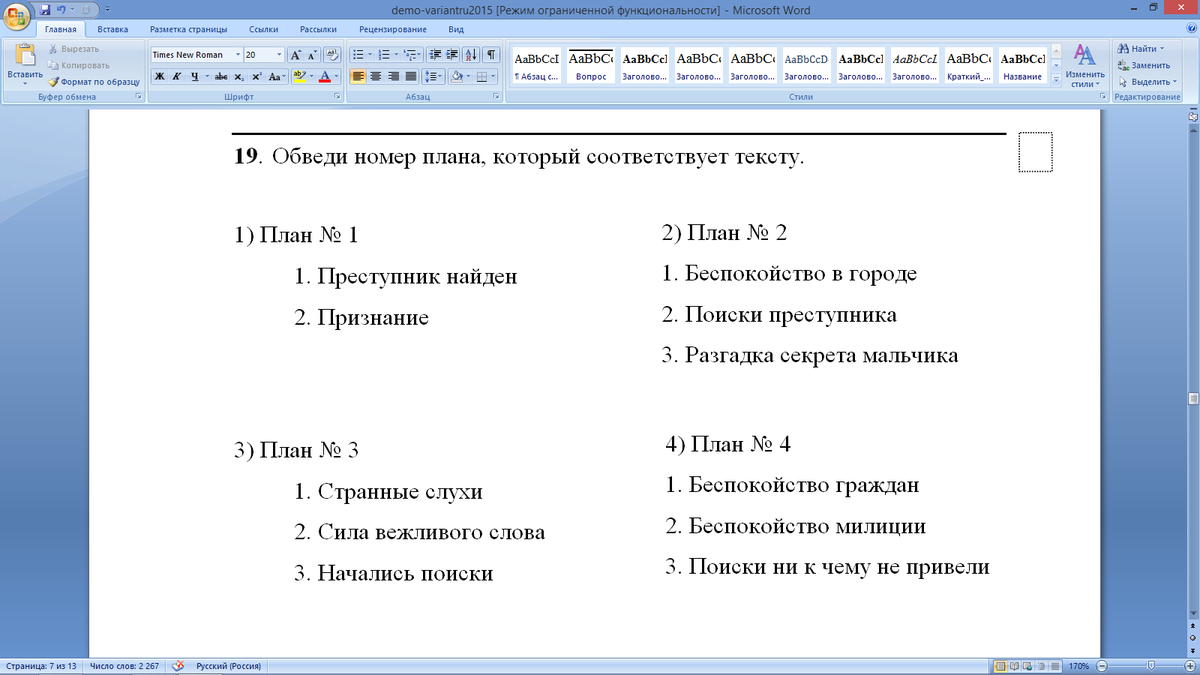Viewport: 1200px width, 675px height.
Task: Open Шрифт dialog launcher
Action: coord(337,97)
